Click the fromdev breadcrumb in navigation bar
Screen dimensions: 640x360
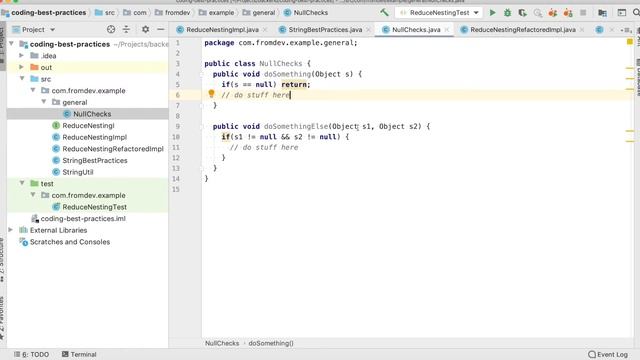point(177,13)
